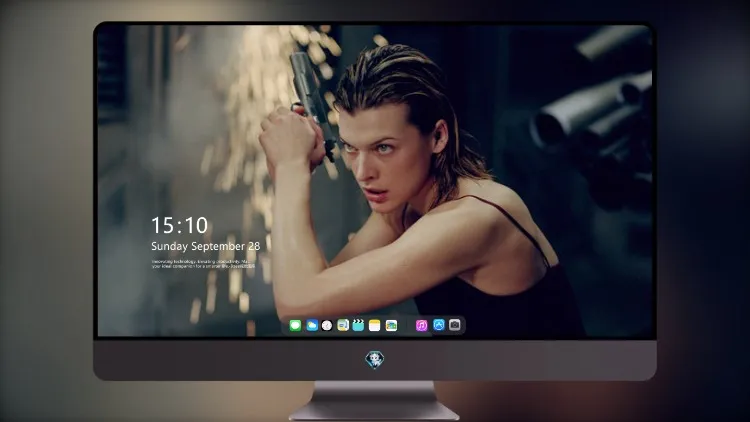Launch the Weather app from the dock
Viewport: 750px width, 422px height.
(312, 325)
